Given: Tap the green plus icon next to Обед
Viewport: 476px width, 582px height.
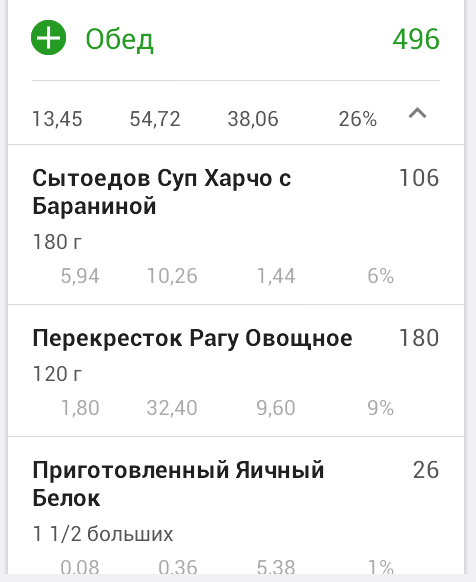Looking at the screenshot, I should tap(48, 37).
